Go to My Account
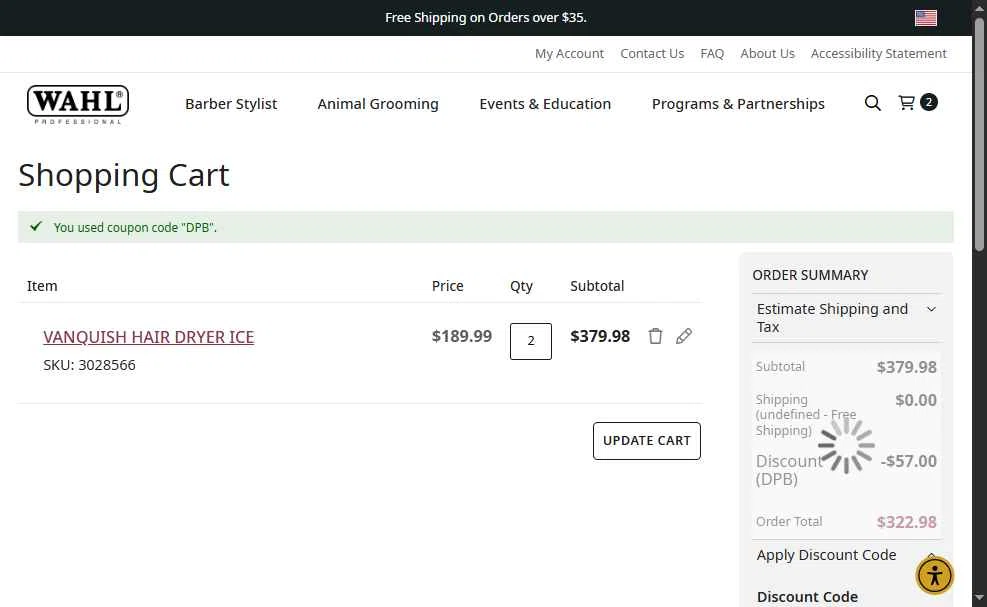Screen dimensions: 987x607 [569, 54]
